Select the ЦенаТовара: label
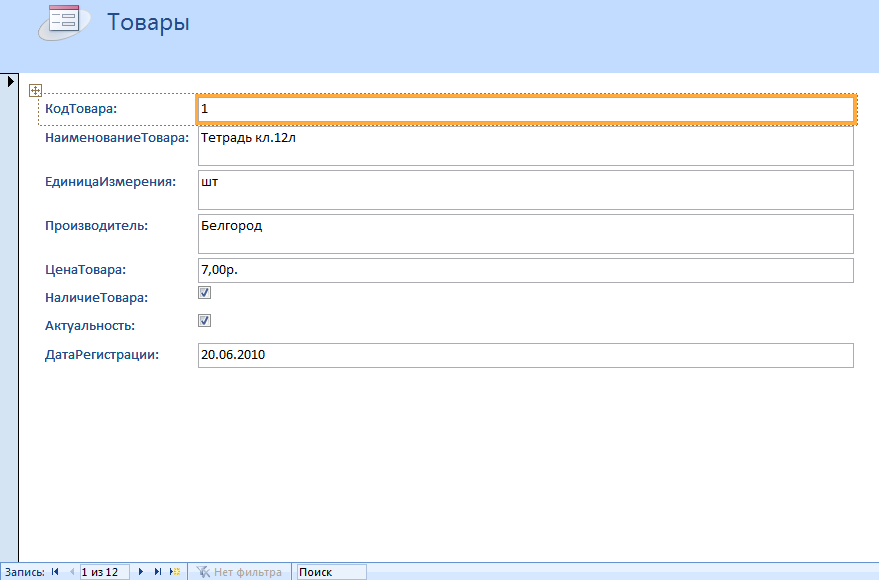This screenshot has width=879, height=580. tap(86, 270)
